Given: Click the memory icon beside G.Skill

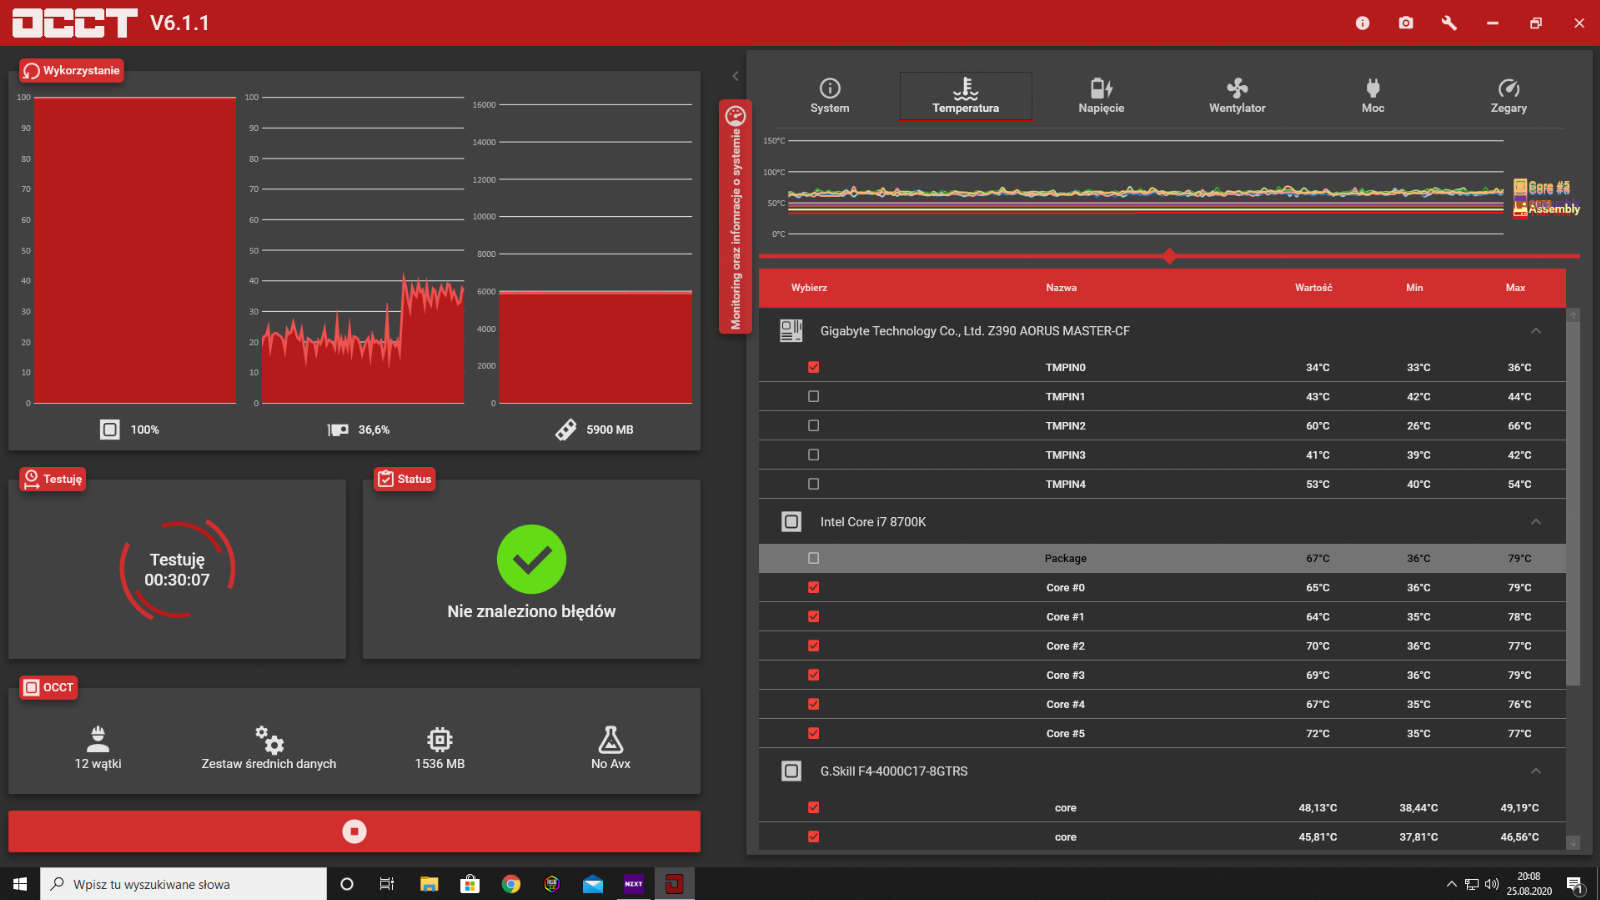Looking at the screenshot, I should [791, 771].
